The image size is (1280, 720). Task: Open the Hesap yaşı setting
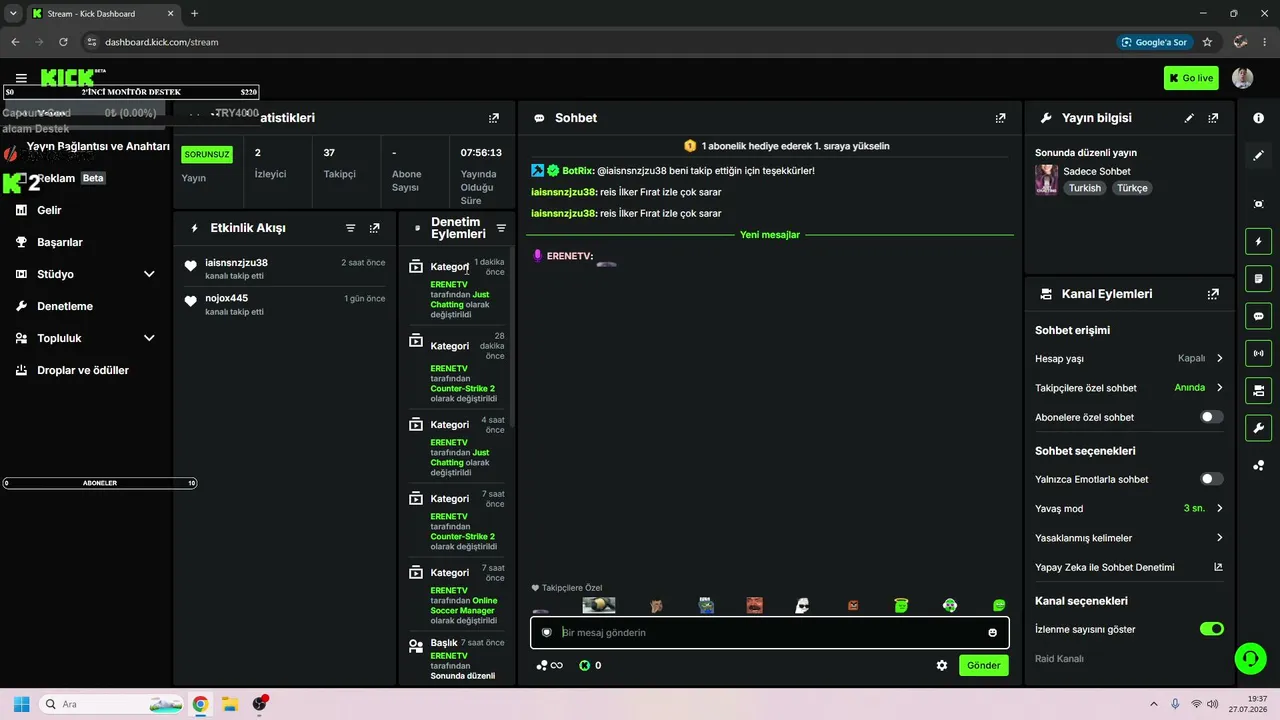click(x=1129, y=358)
